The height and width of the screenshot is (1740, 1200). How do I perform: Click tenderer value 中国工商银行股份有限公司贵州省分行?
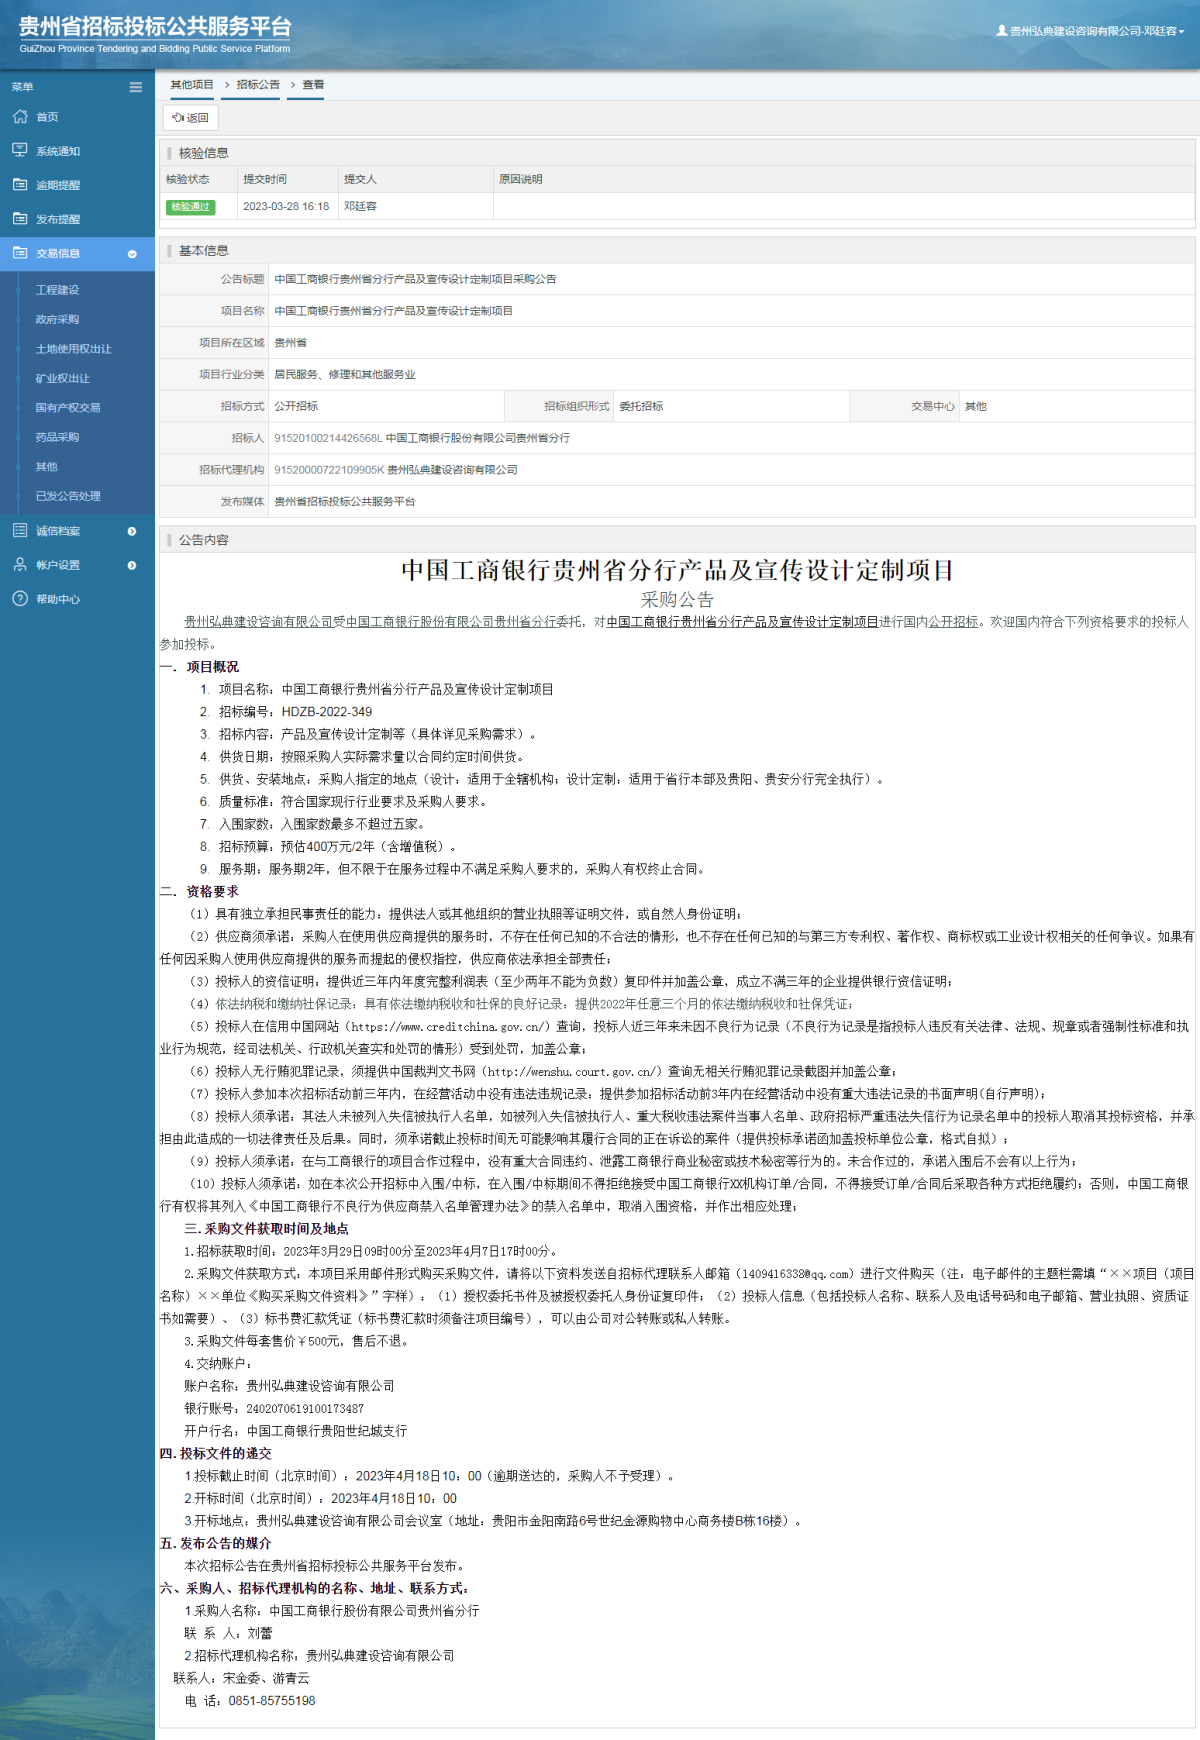click(x=478, y=438)
